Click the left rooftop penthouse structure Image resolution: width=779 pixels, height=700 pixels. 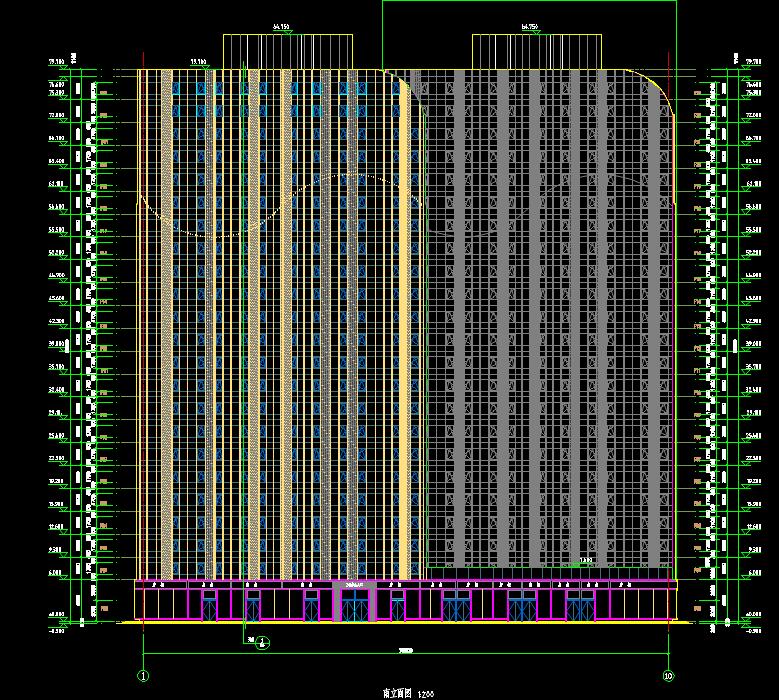(288, 52)
